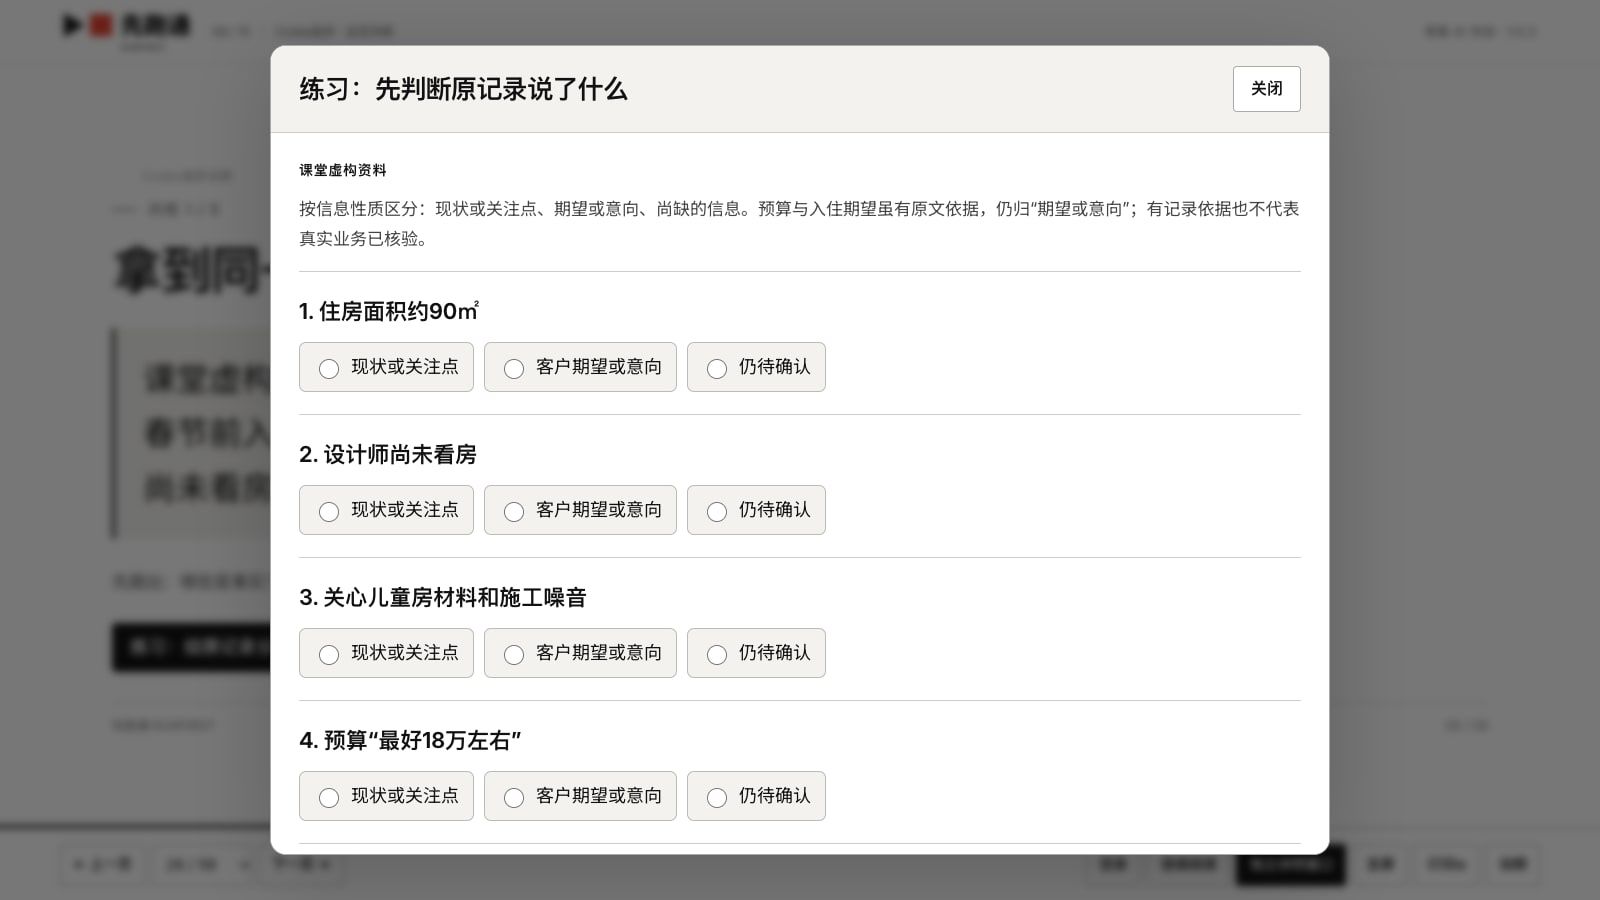1600x900 pixels.
Task: Select 仍待确认 for 住房面积约90㎡
Action: (x=756, y=367)
